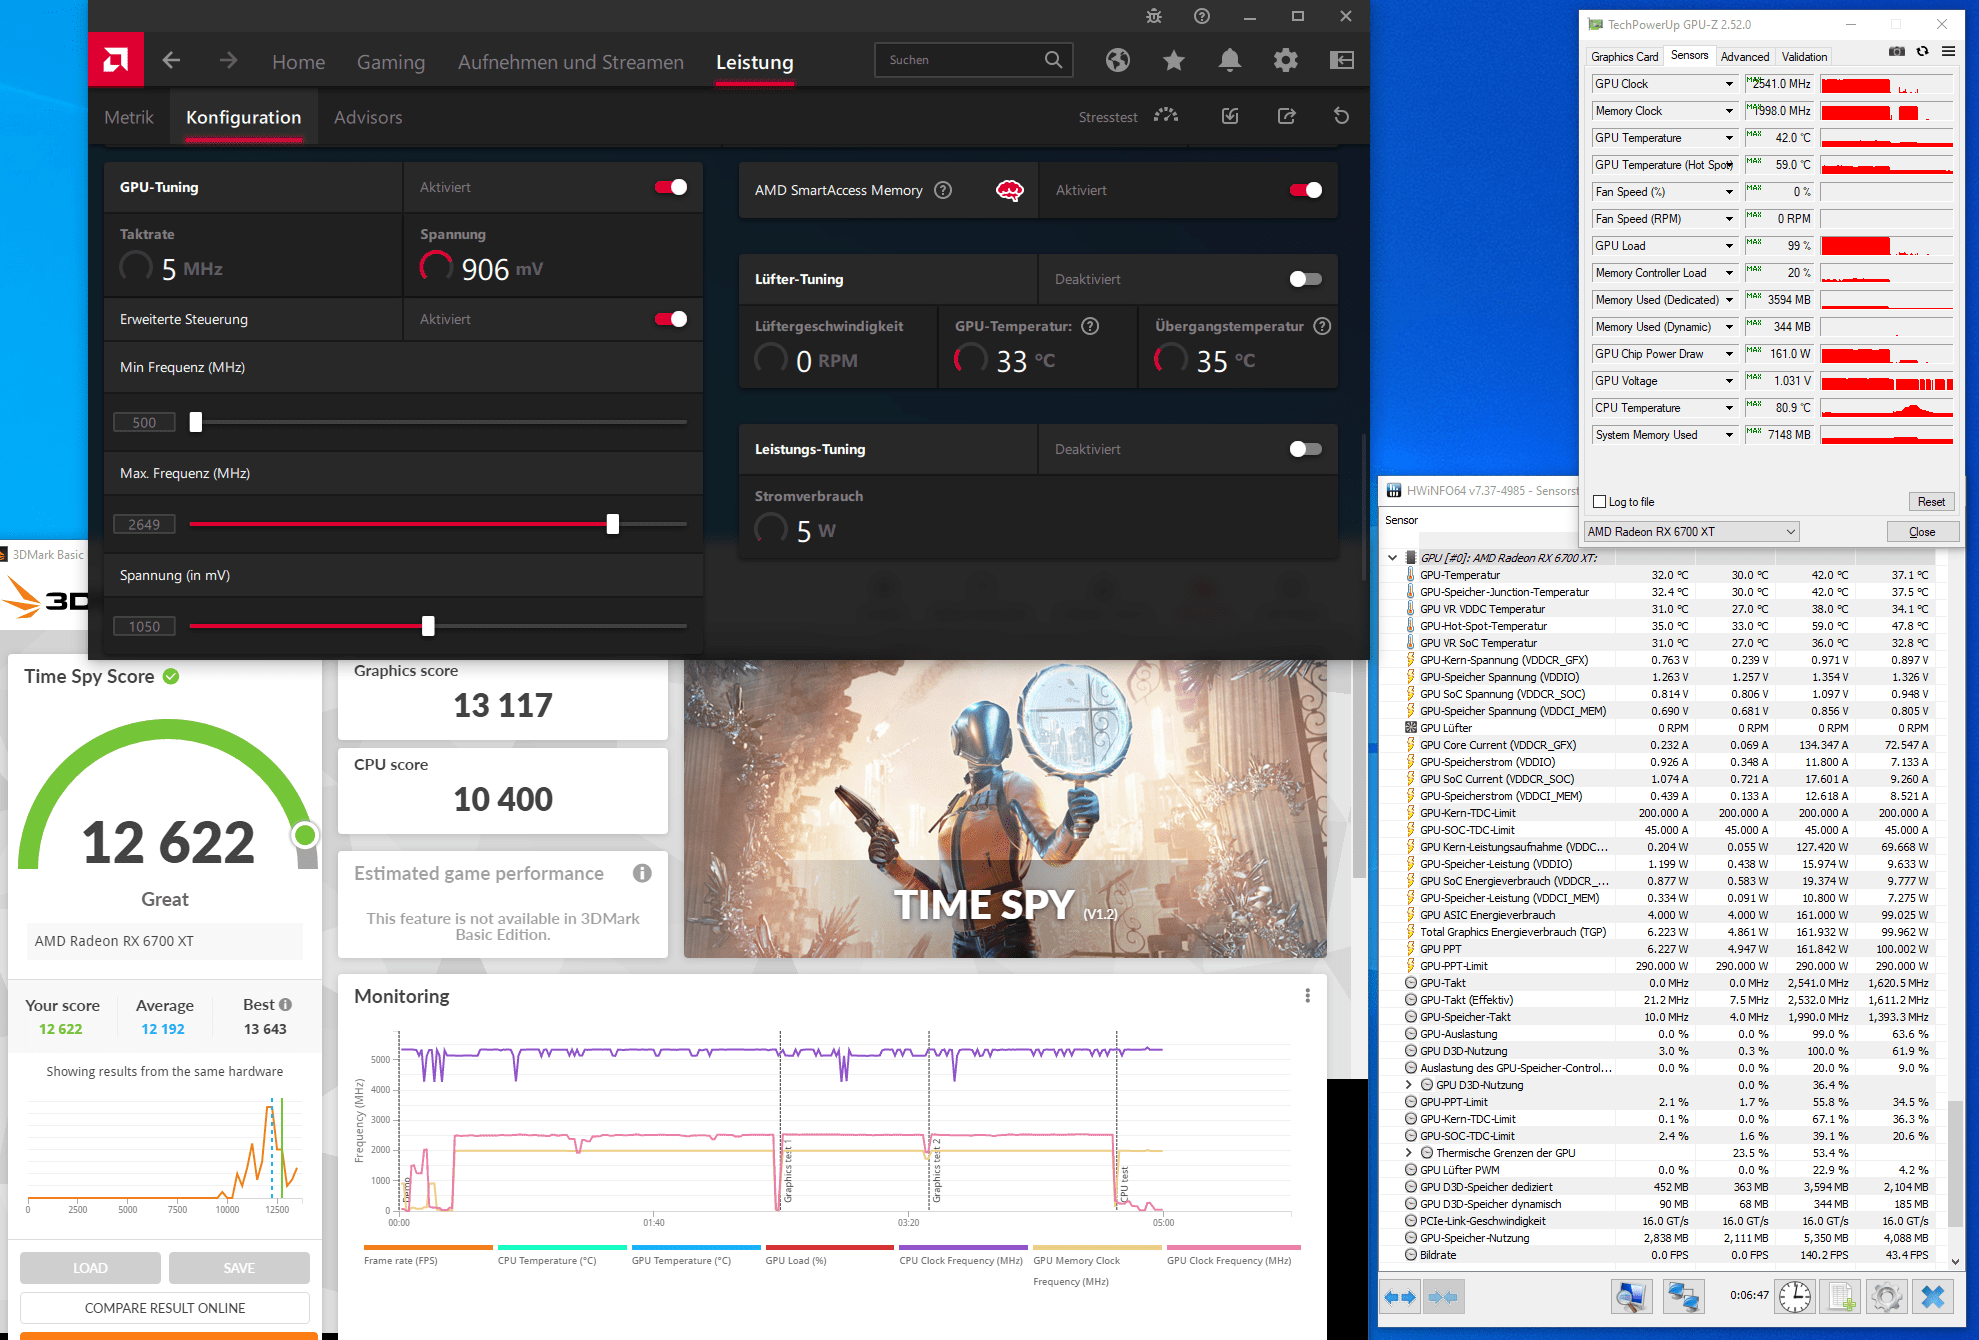The height and width of the screenshot is (1340, 1979).
Task: Click the GPU-Temperatur help icon
Action: (1091, 326)
